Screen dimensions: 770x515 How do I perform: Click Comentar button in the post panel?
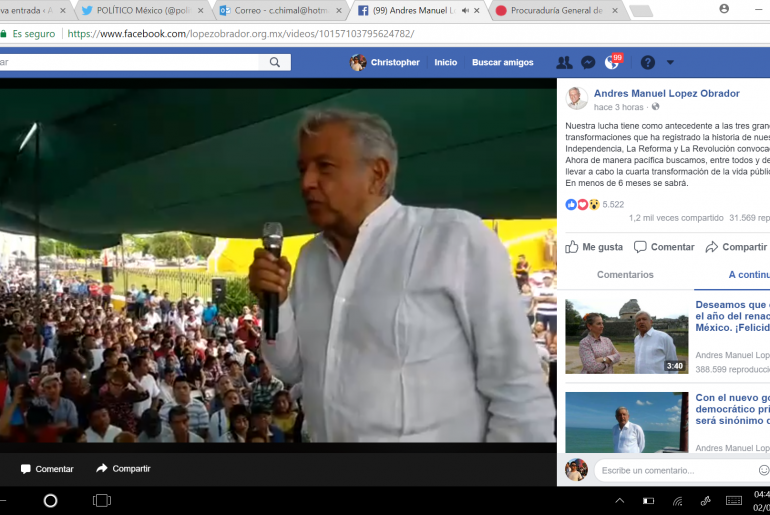(663, 247)
